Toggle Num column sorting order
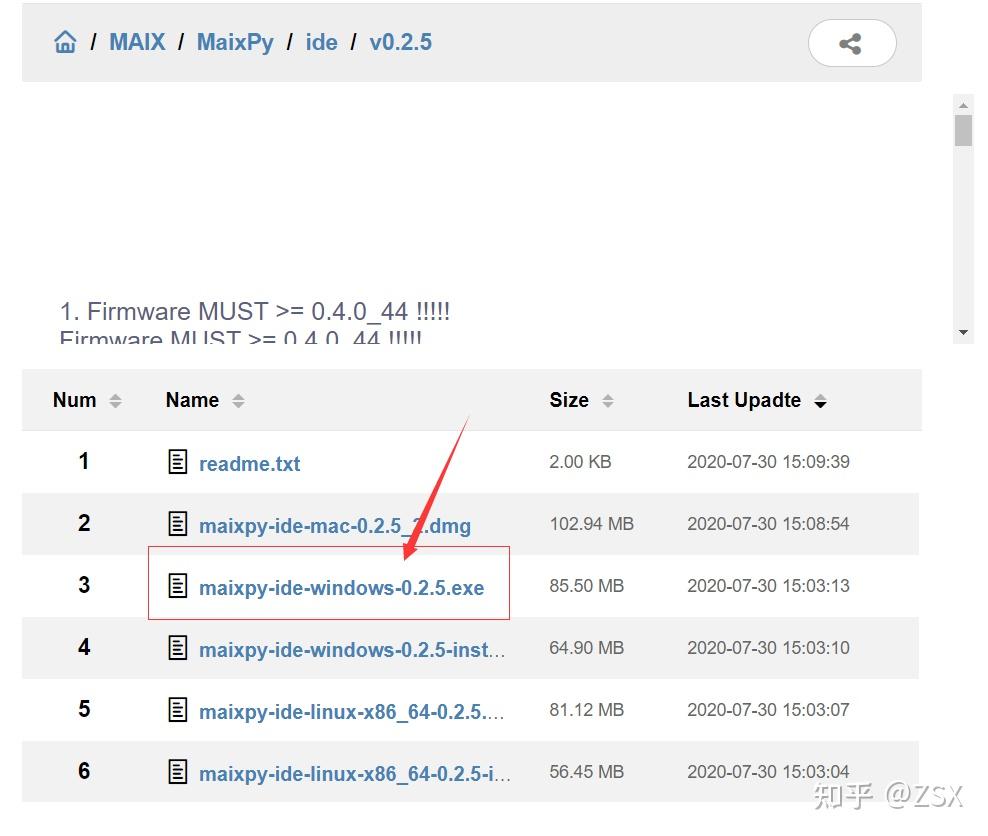The image size is (988, 836). [116, 400]
